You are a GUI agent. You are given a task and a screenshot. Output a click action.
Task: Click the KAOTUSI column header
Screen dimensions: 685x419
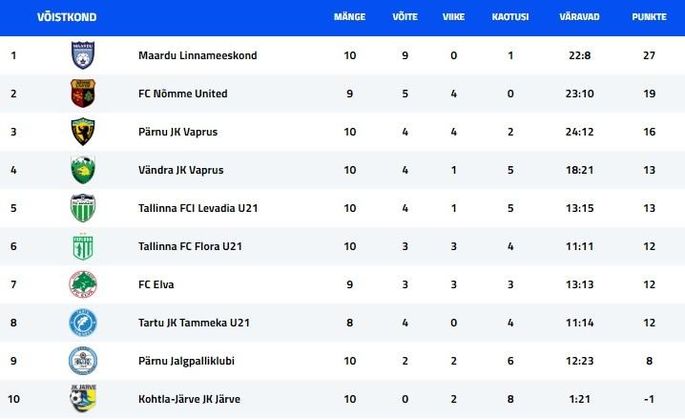click(x=510, y=17)
